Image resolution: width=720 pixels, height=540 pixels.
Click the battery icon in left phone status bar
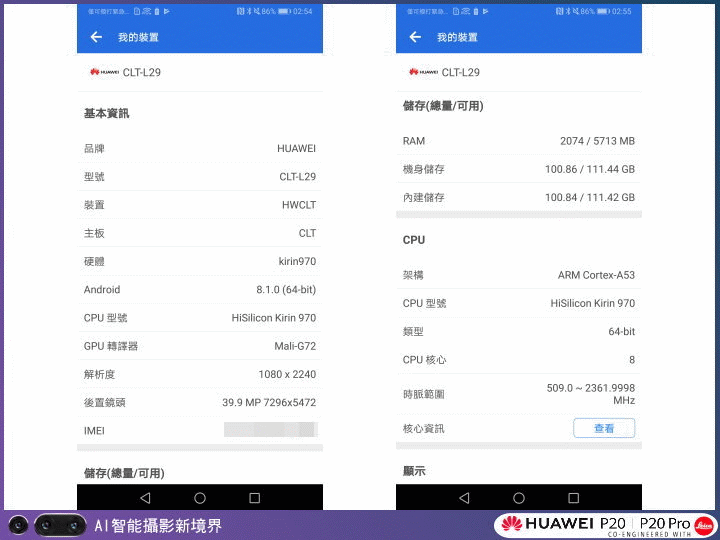point(283,11)
